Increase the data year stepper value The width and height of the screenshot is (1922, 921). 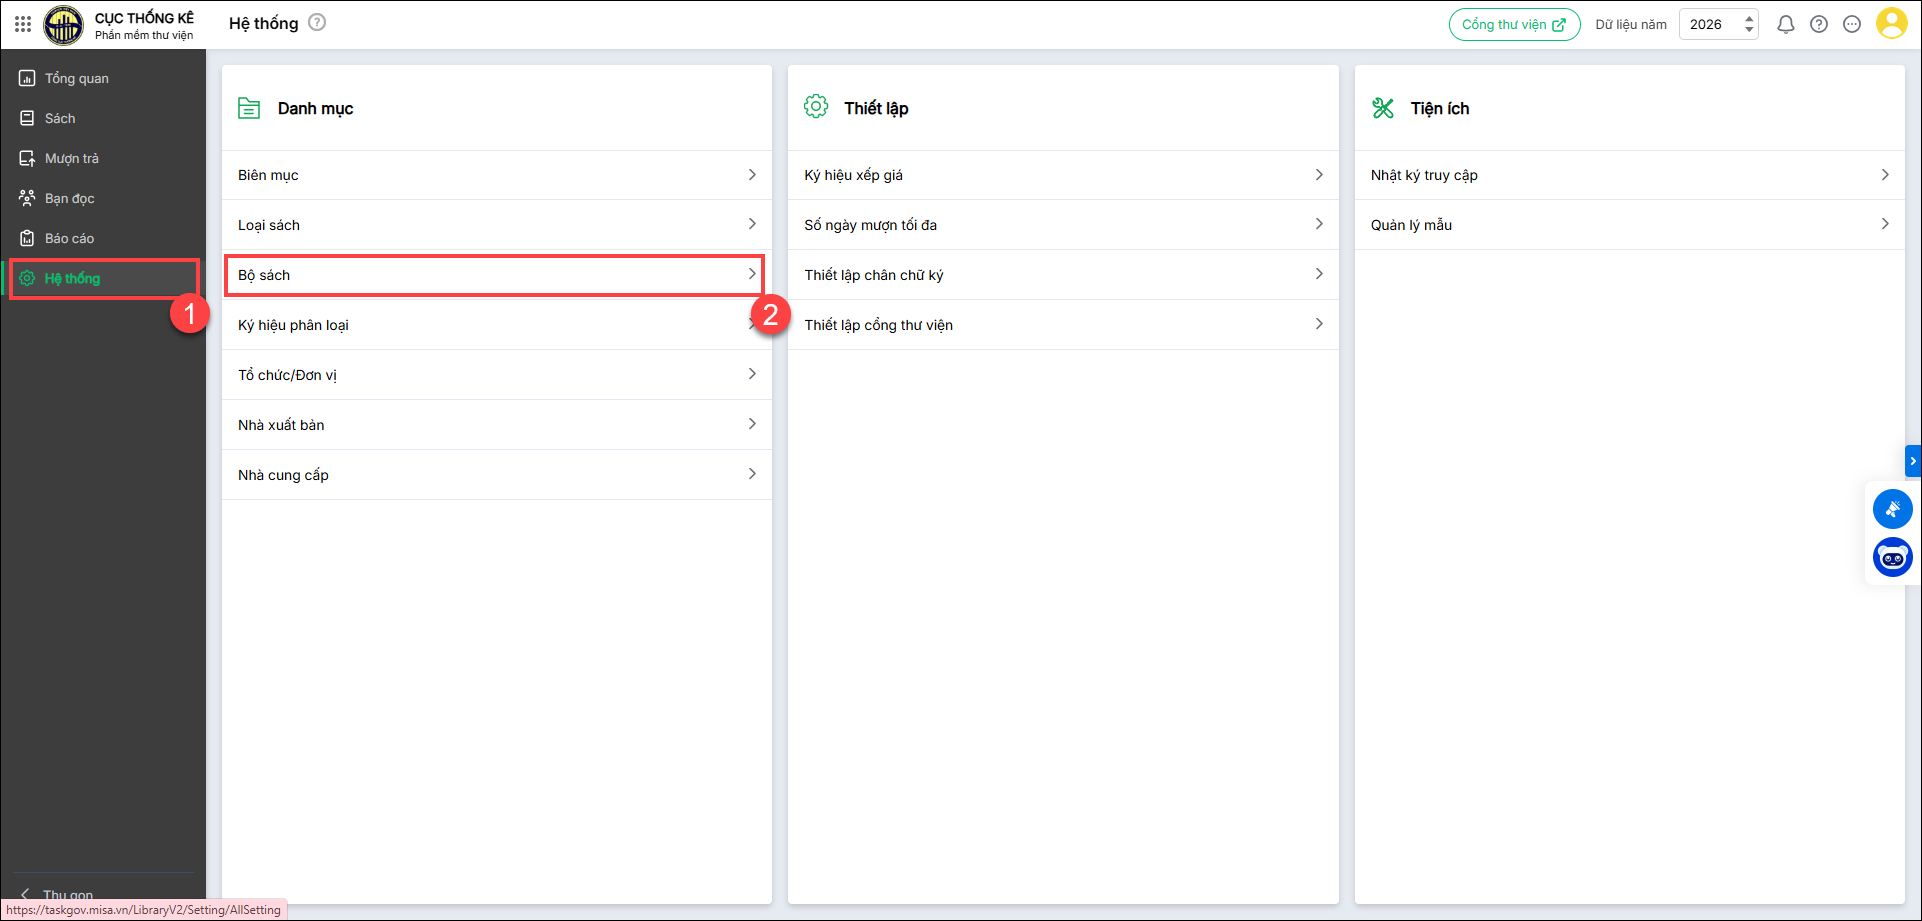pyautogui.click(x=1749, y=18)
